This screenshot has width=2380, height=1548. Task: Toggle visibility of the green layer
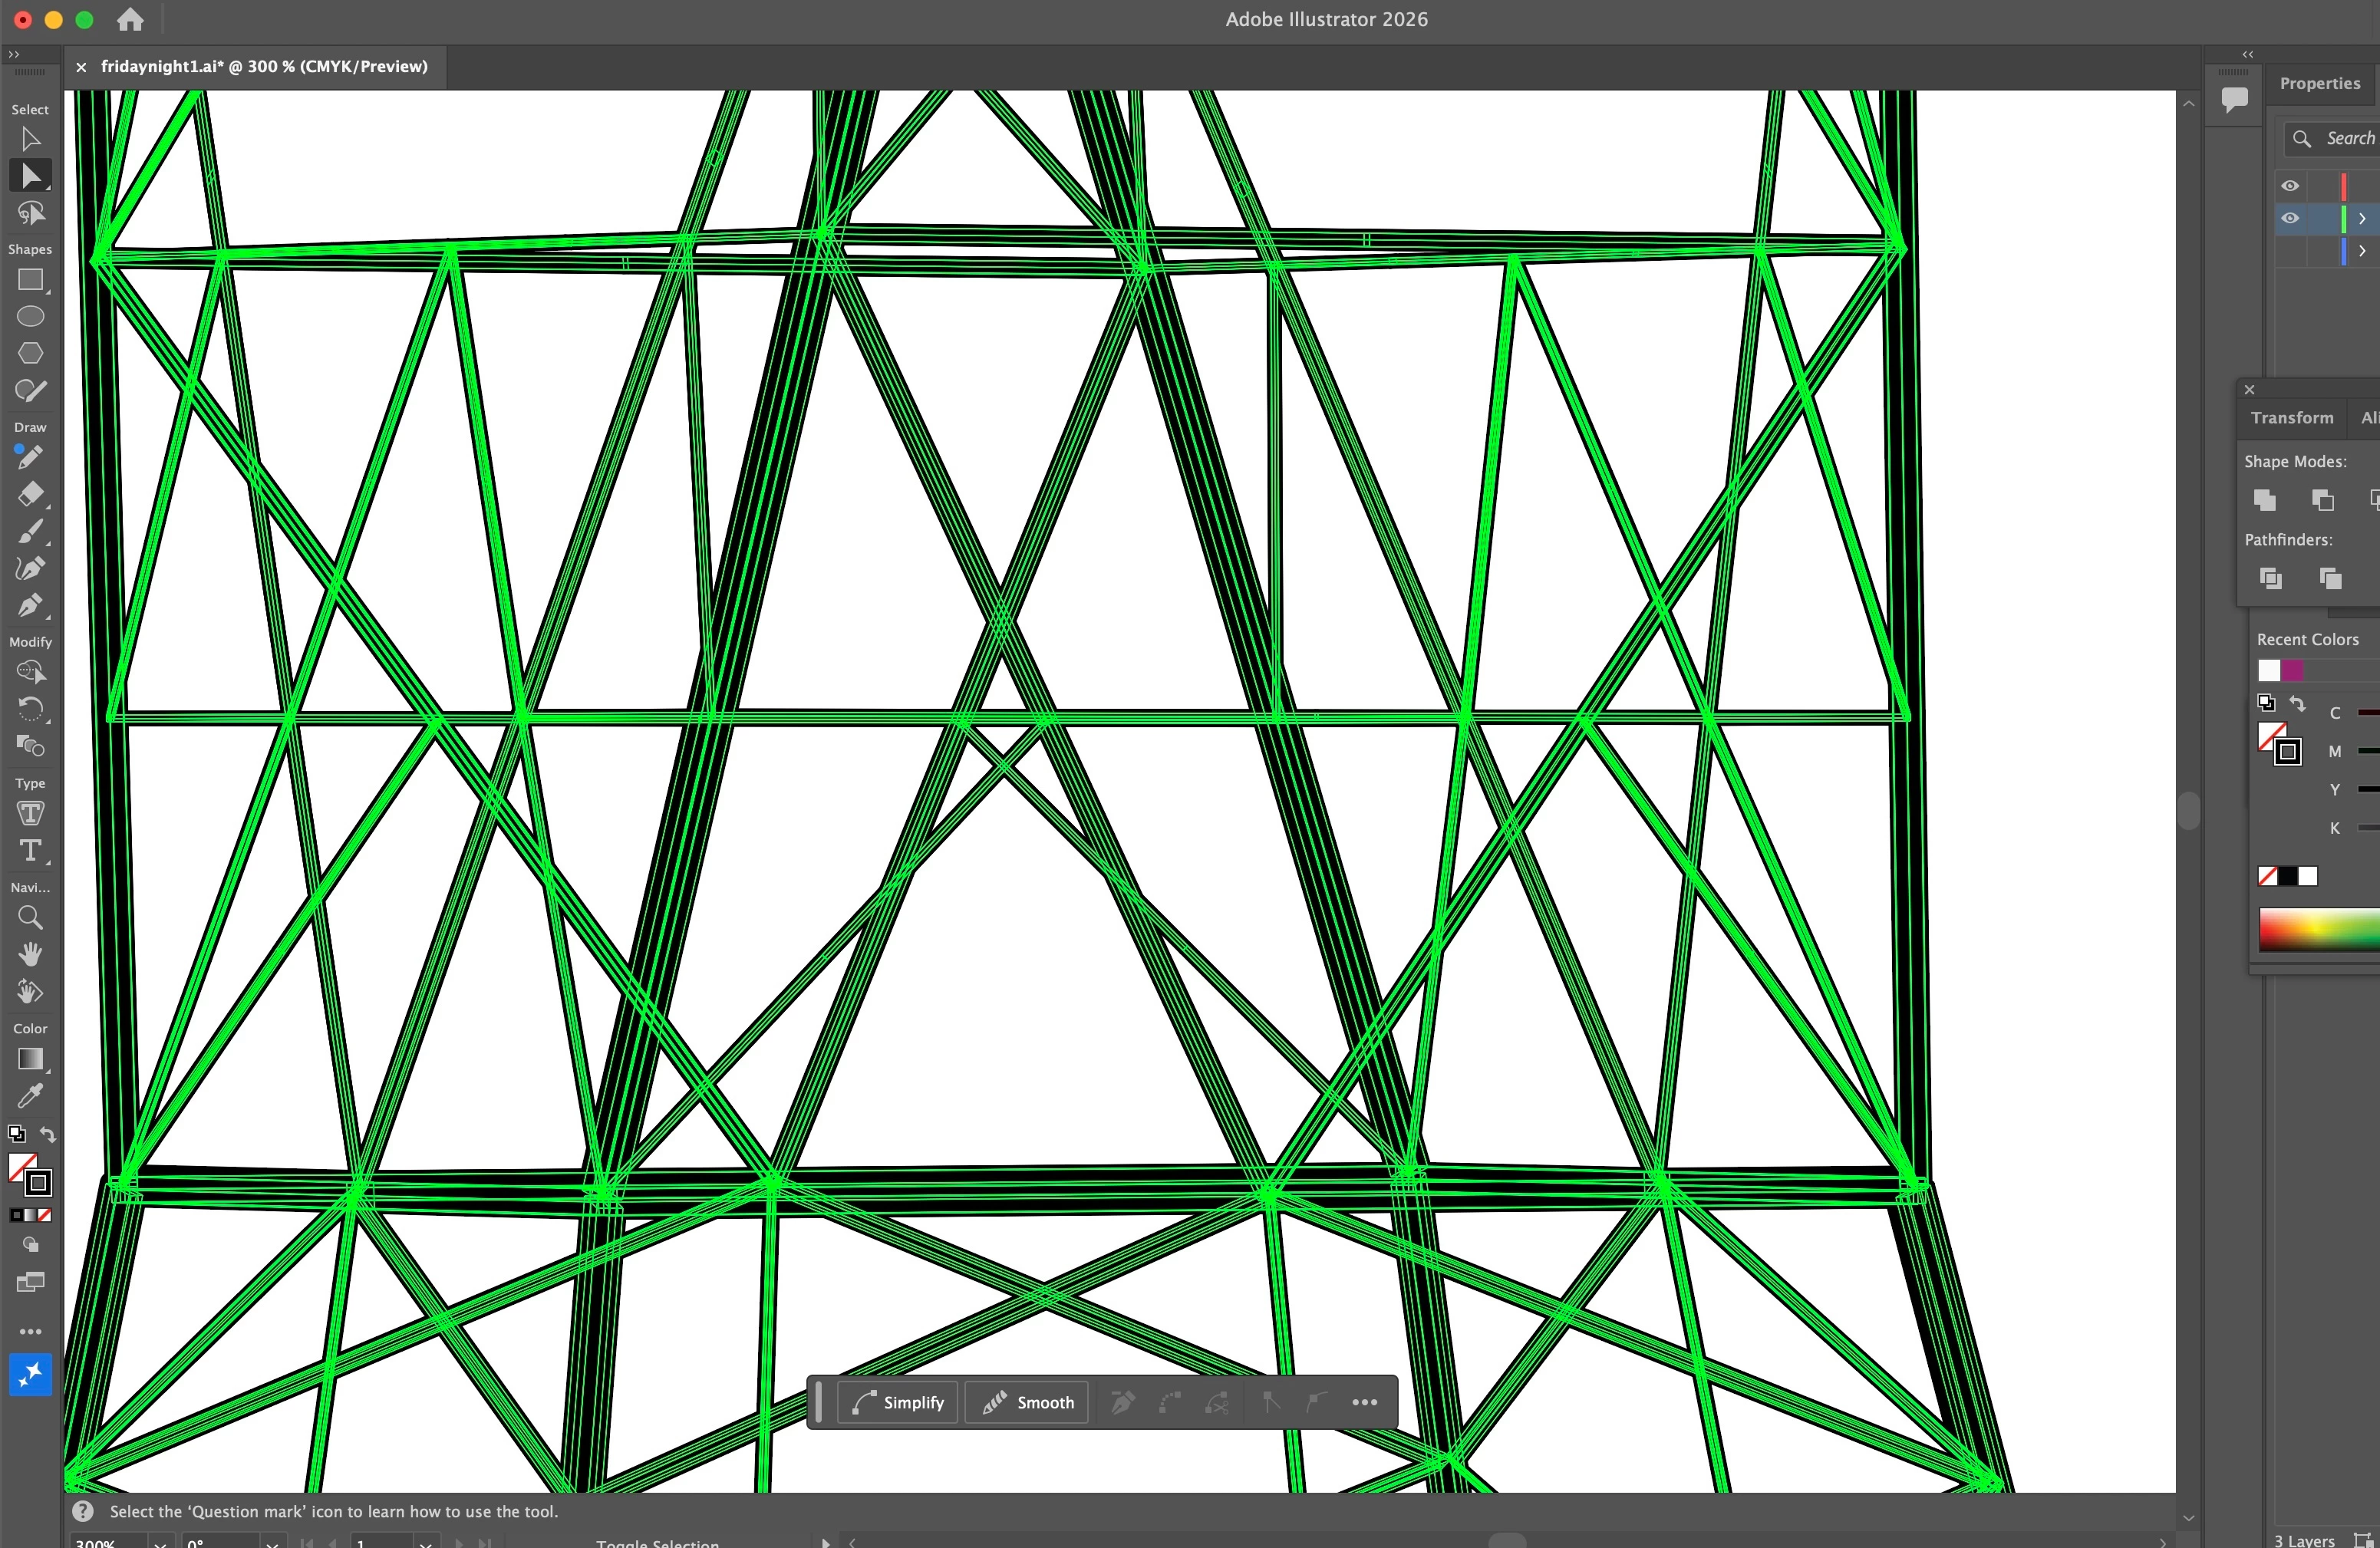pos(2290,218)
